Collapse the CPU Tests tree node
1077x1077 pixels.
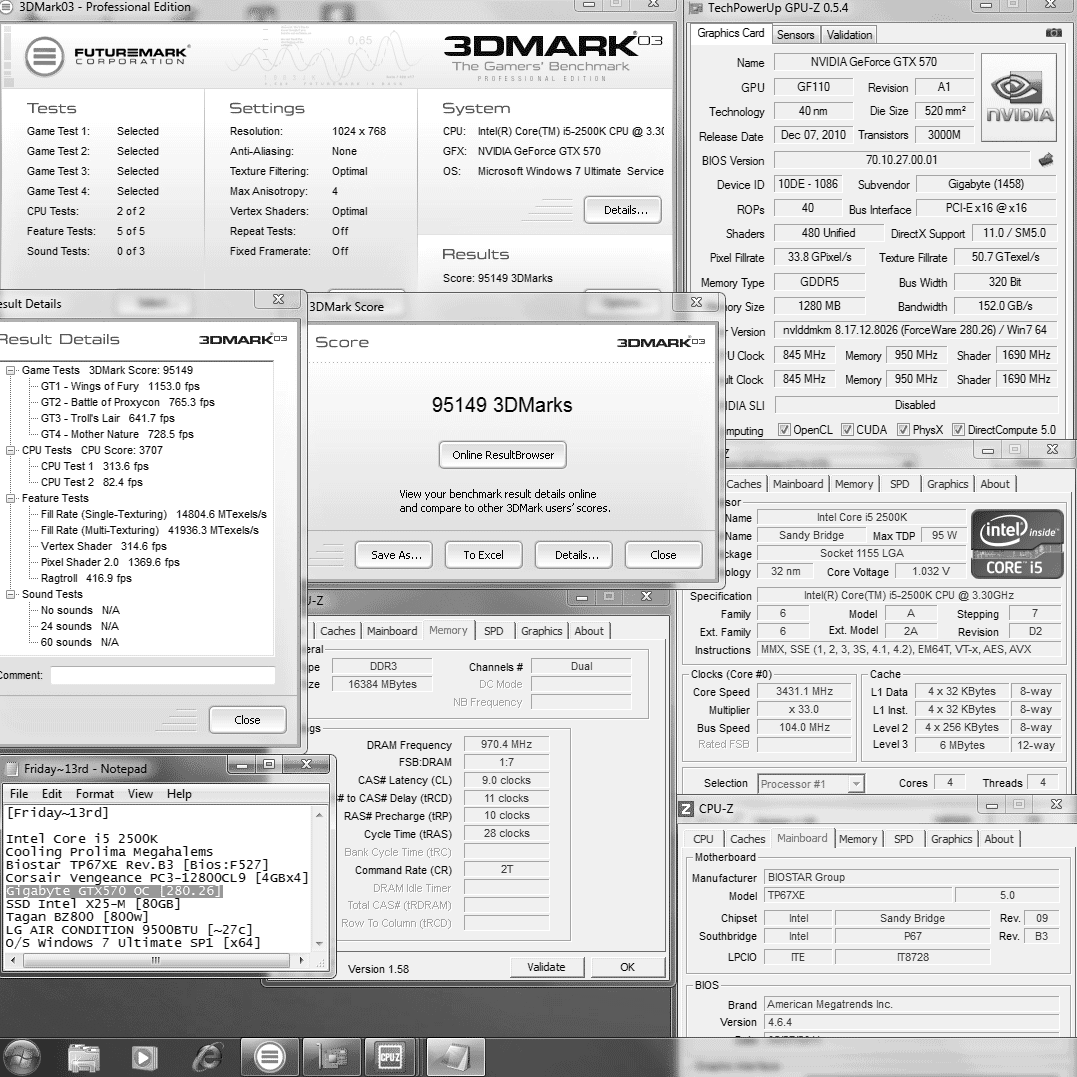[10, 450]
